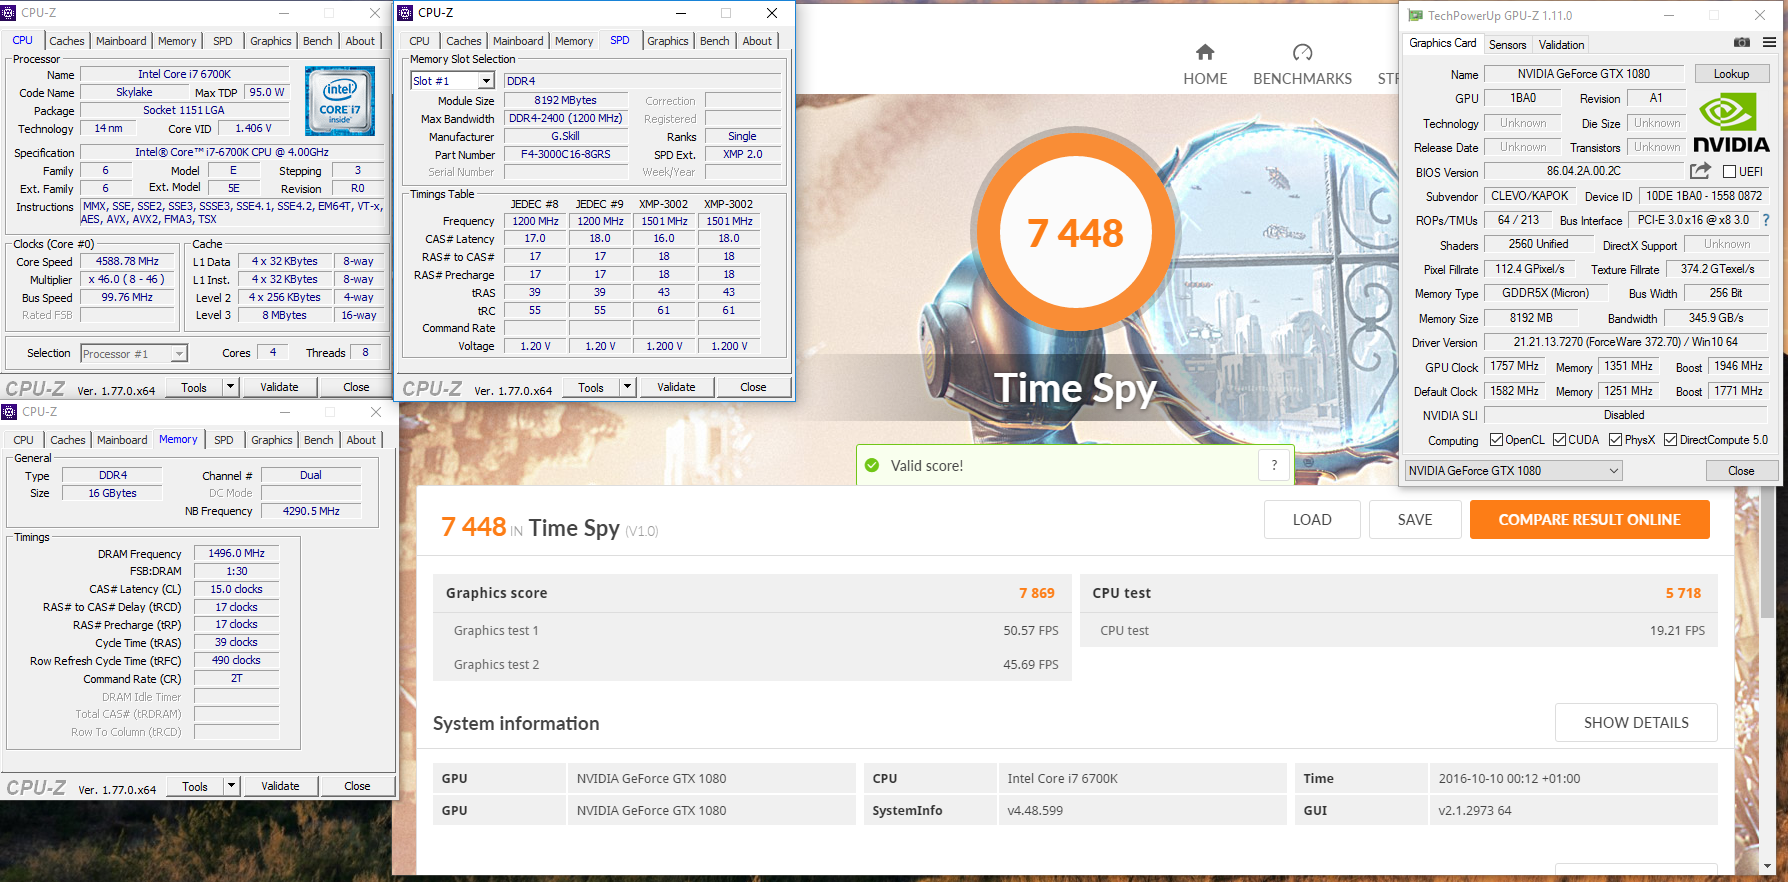Screen dimensions: 1788x882
Task: Switch to the Caches tab in CPU window
Action: pos(67,41)
